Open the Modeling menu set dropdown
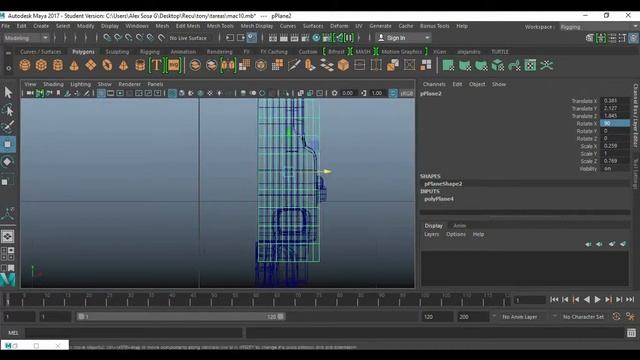640x360 pixels. tap(26, 38)
